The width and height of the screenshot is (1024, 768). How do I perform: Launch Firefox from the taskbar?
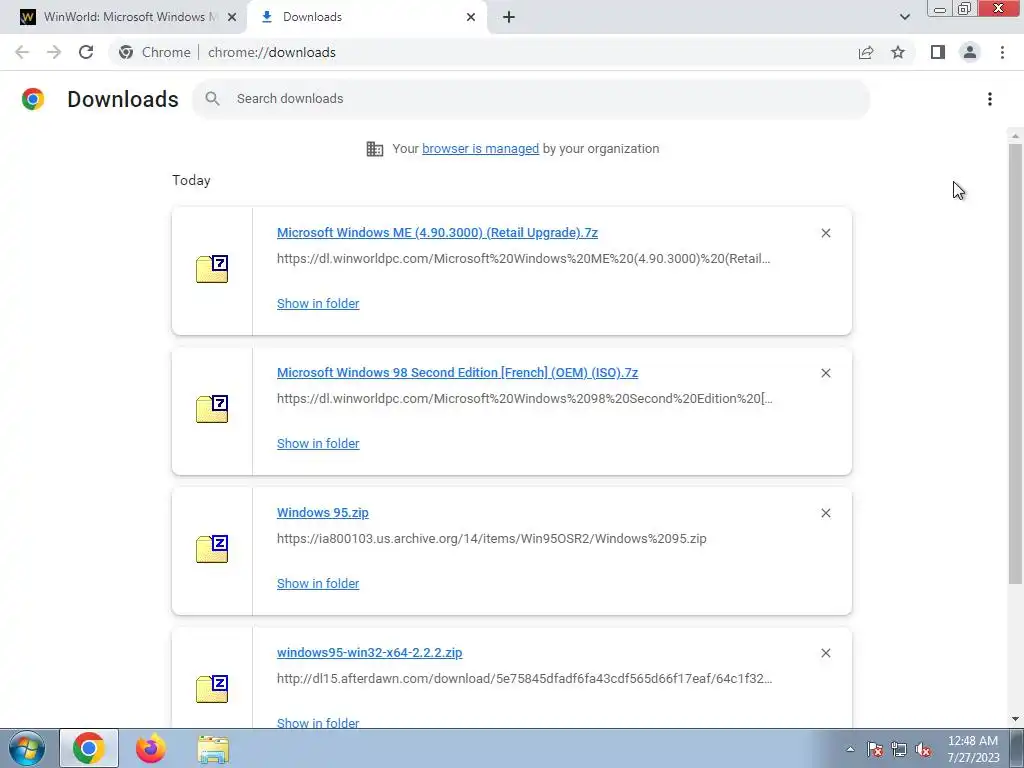[x=150, y=748]
